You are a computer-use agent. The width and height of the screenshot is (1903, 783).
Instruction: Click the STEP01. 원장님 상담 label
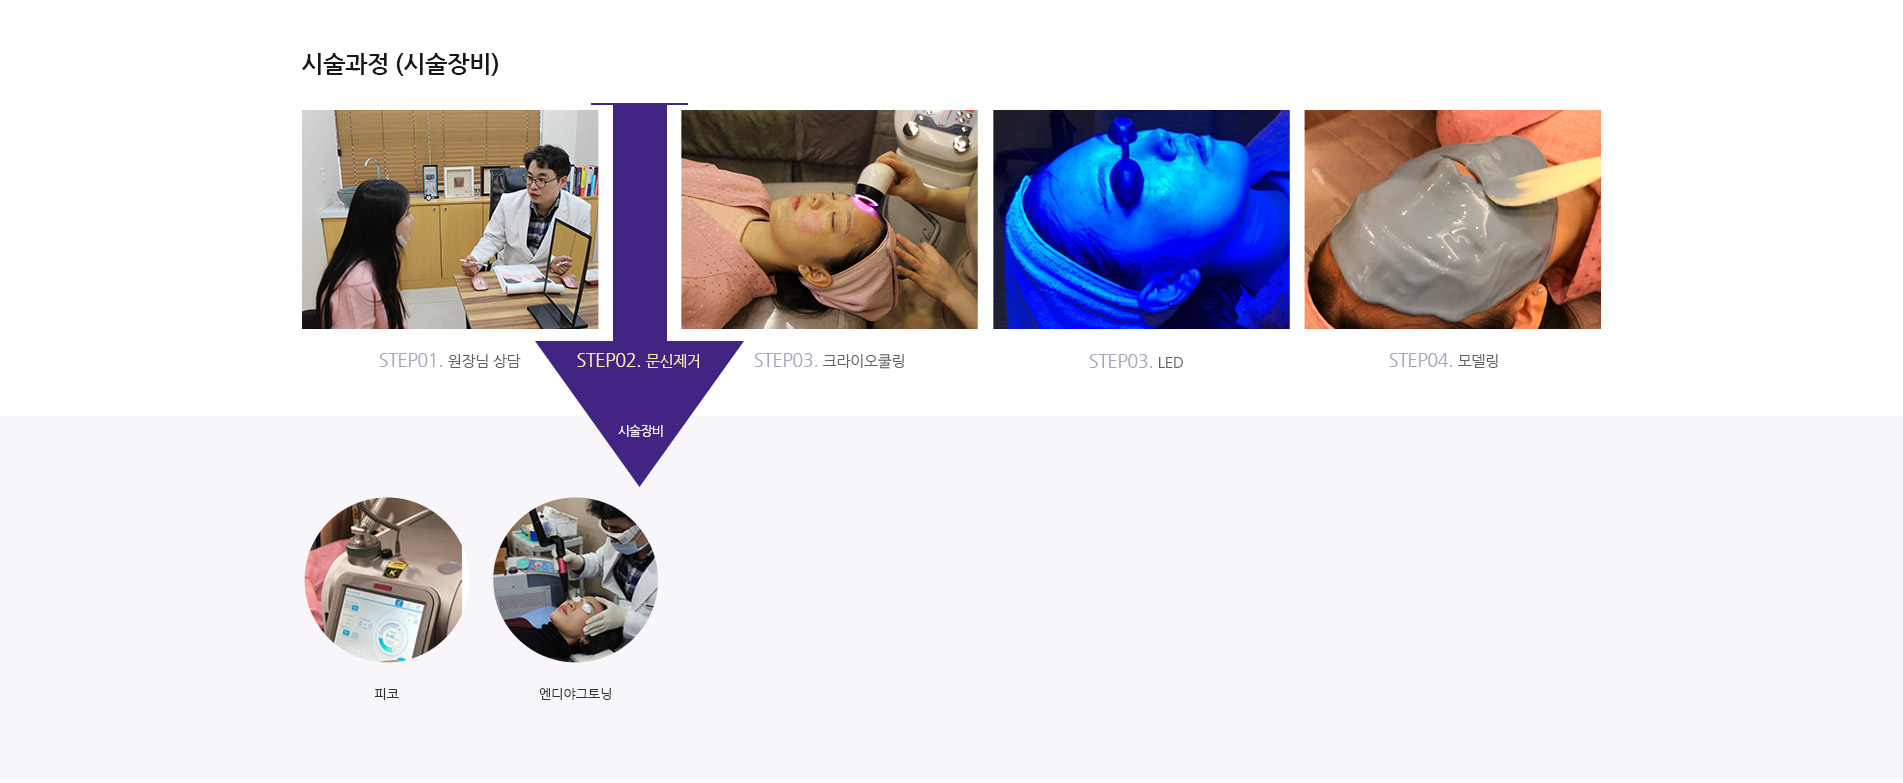tap(449, 361)
